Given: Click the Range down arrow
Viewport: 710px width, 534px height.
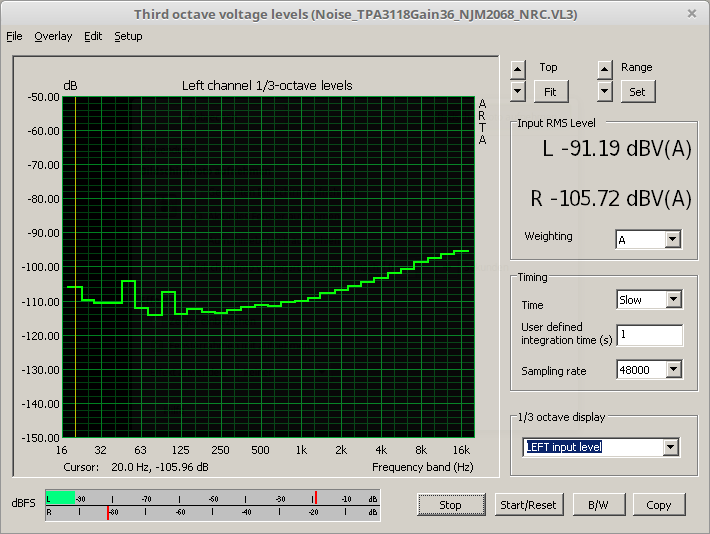Looking at the screenshot, I should tap(604, 91).
